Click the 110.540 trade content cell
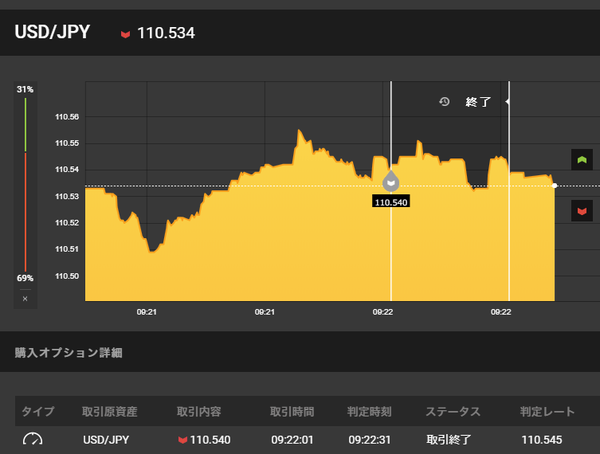Viewport: 600px width, 454px height. click(x=204, y=439)
